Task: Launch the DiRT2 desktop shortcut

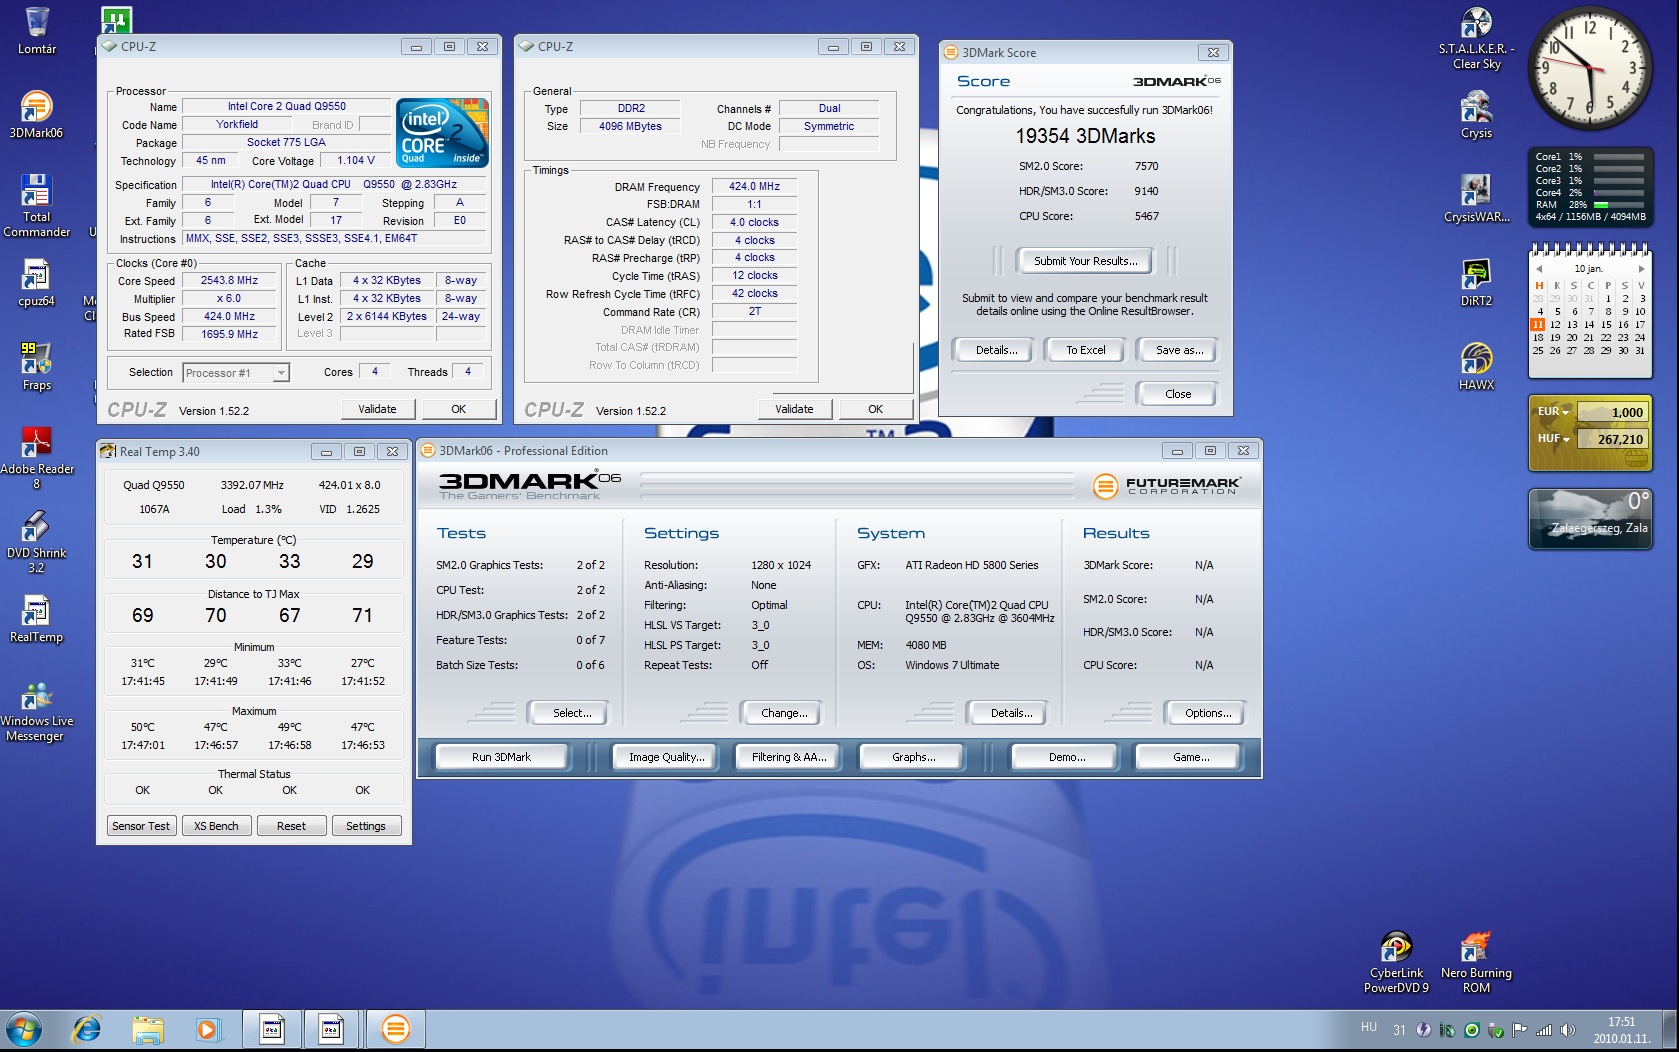Action: coord(1476,283)
